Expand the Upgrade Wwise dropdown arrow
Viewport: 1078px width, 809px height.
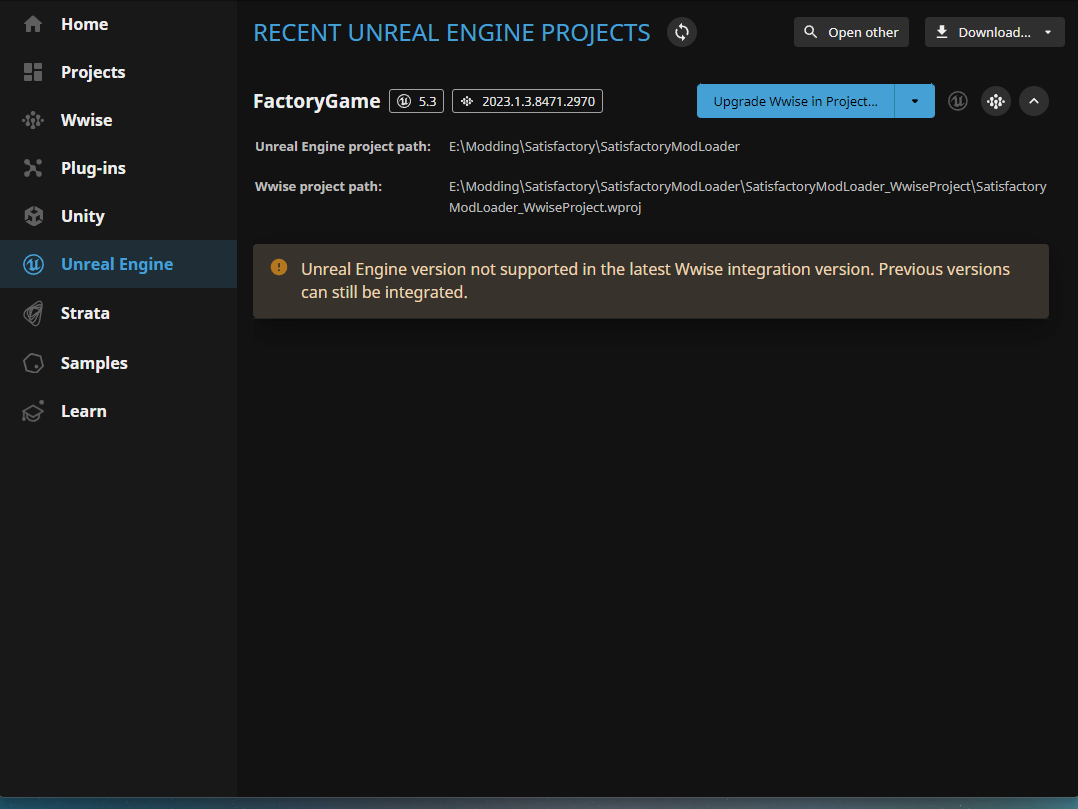point(915,101)
